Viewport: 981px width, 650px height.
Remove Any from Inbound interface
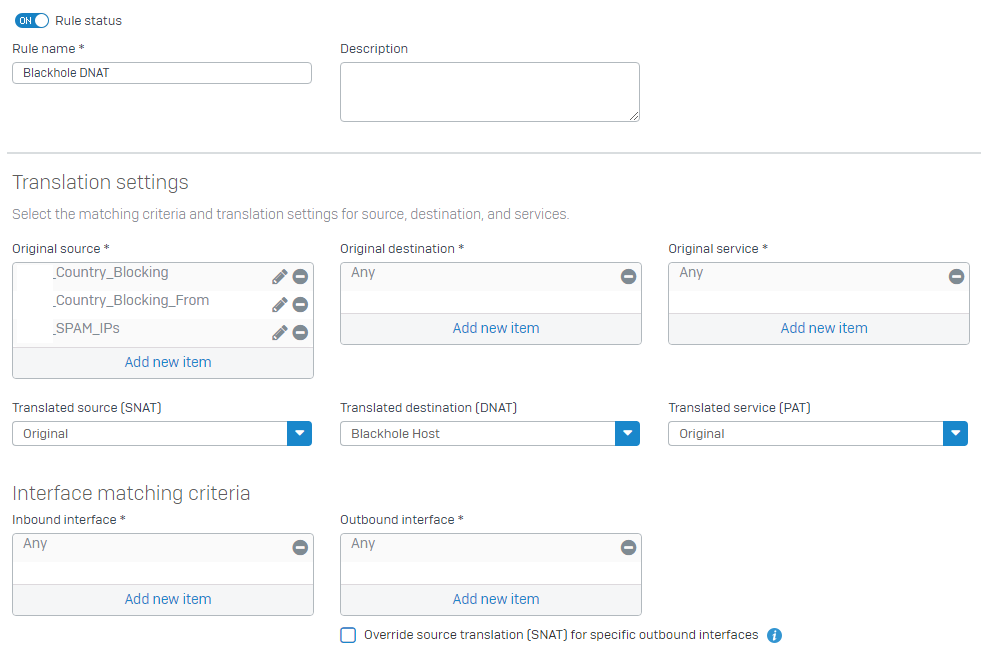click(300, 547)
